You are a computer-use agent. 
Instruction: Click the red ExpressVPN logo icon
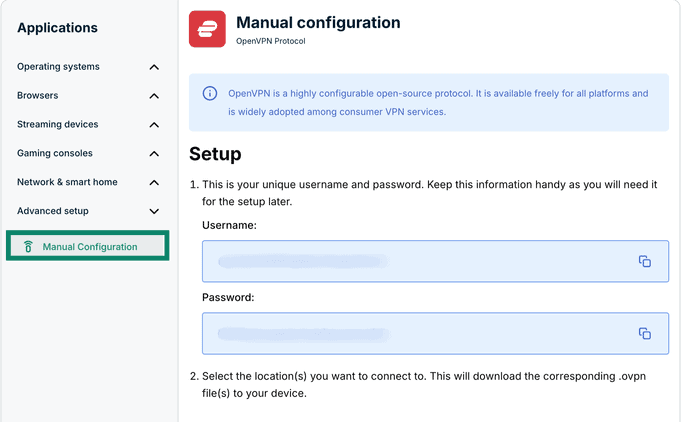coord(207,29)
